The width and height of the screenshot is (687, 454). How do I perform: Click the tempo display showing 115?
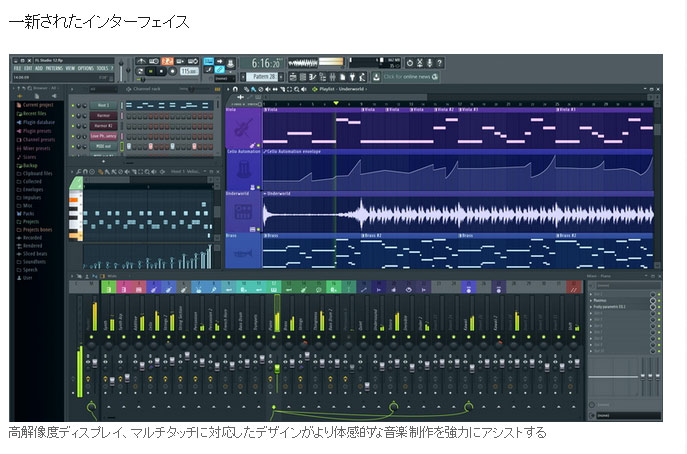click(189, 72)
